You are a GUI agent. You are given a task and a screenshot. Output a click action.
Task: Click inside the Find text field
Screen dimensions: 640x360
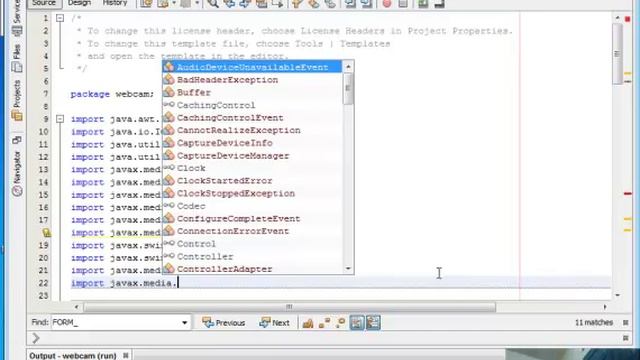click(116, 323)
